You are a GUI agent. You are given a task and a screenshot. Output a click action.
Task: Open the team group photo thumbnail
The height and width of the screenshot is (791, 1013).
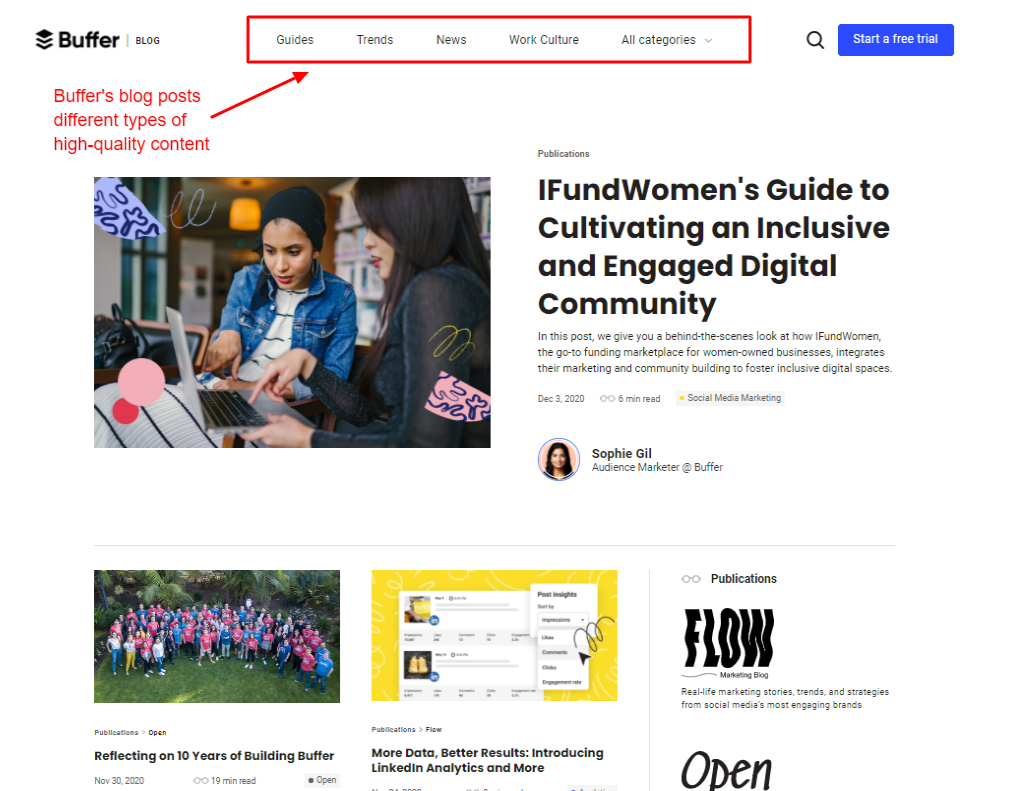(x=217, y=636)
